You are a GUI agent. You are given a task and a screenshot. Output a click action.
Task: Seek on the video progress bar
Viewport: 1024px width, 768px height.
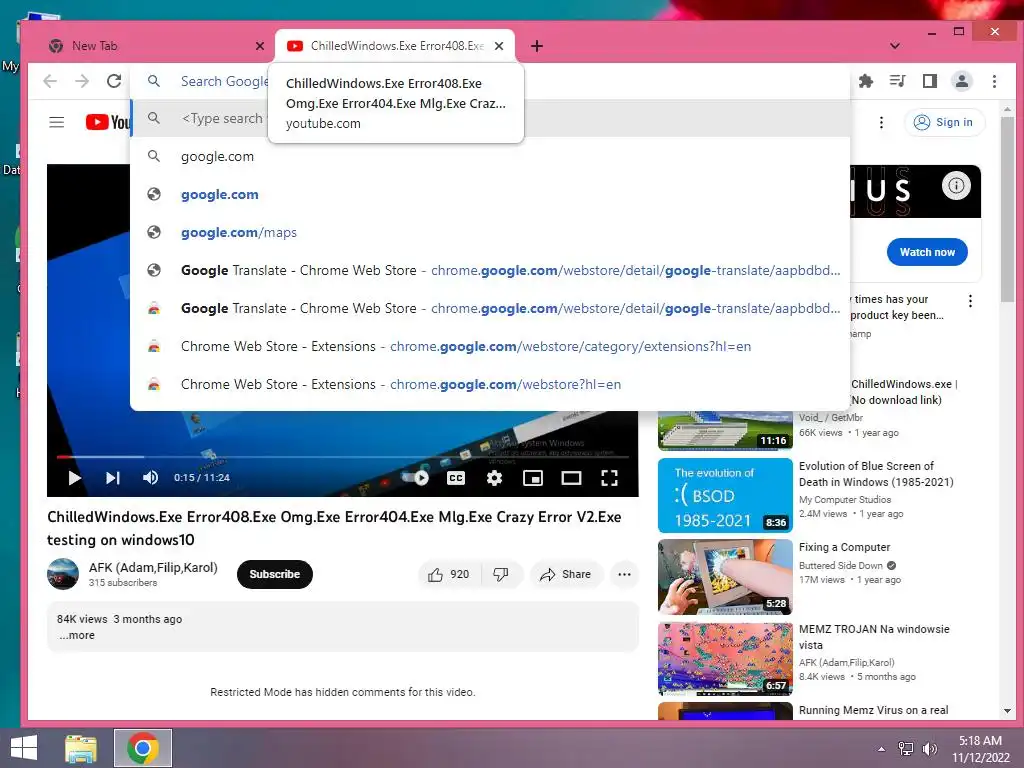point(343,456)
